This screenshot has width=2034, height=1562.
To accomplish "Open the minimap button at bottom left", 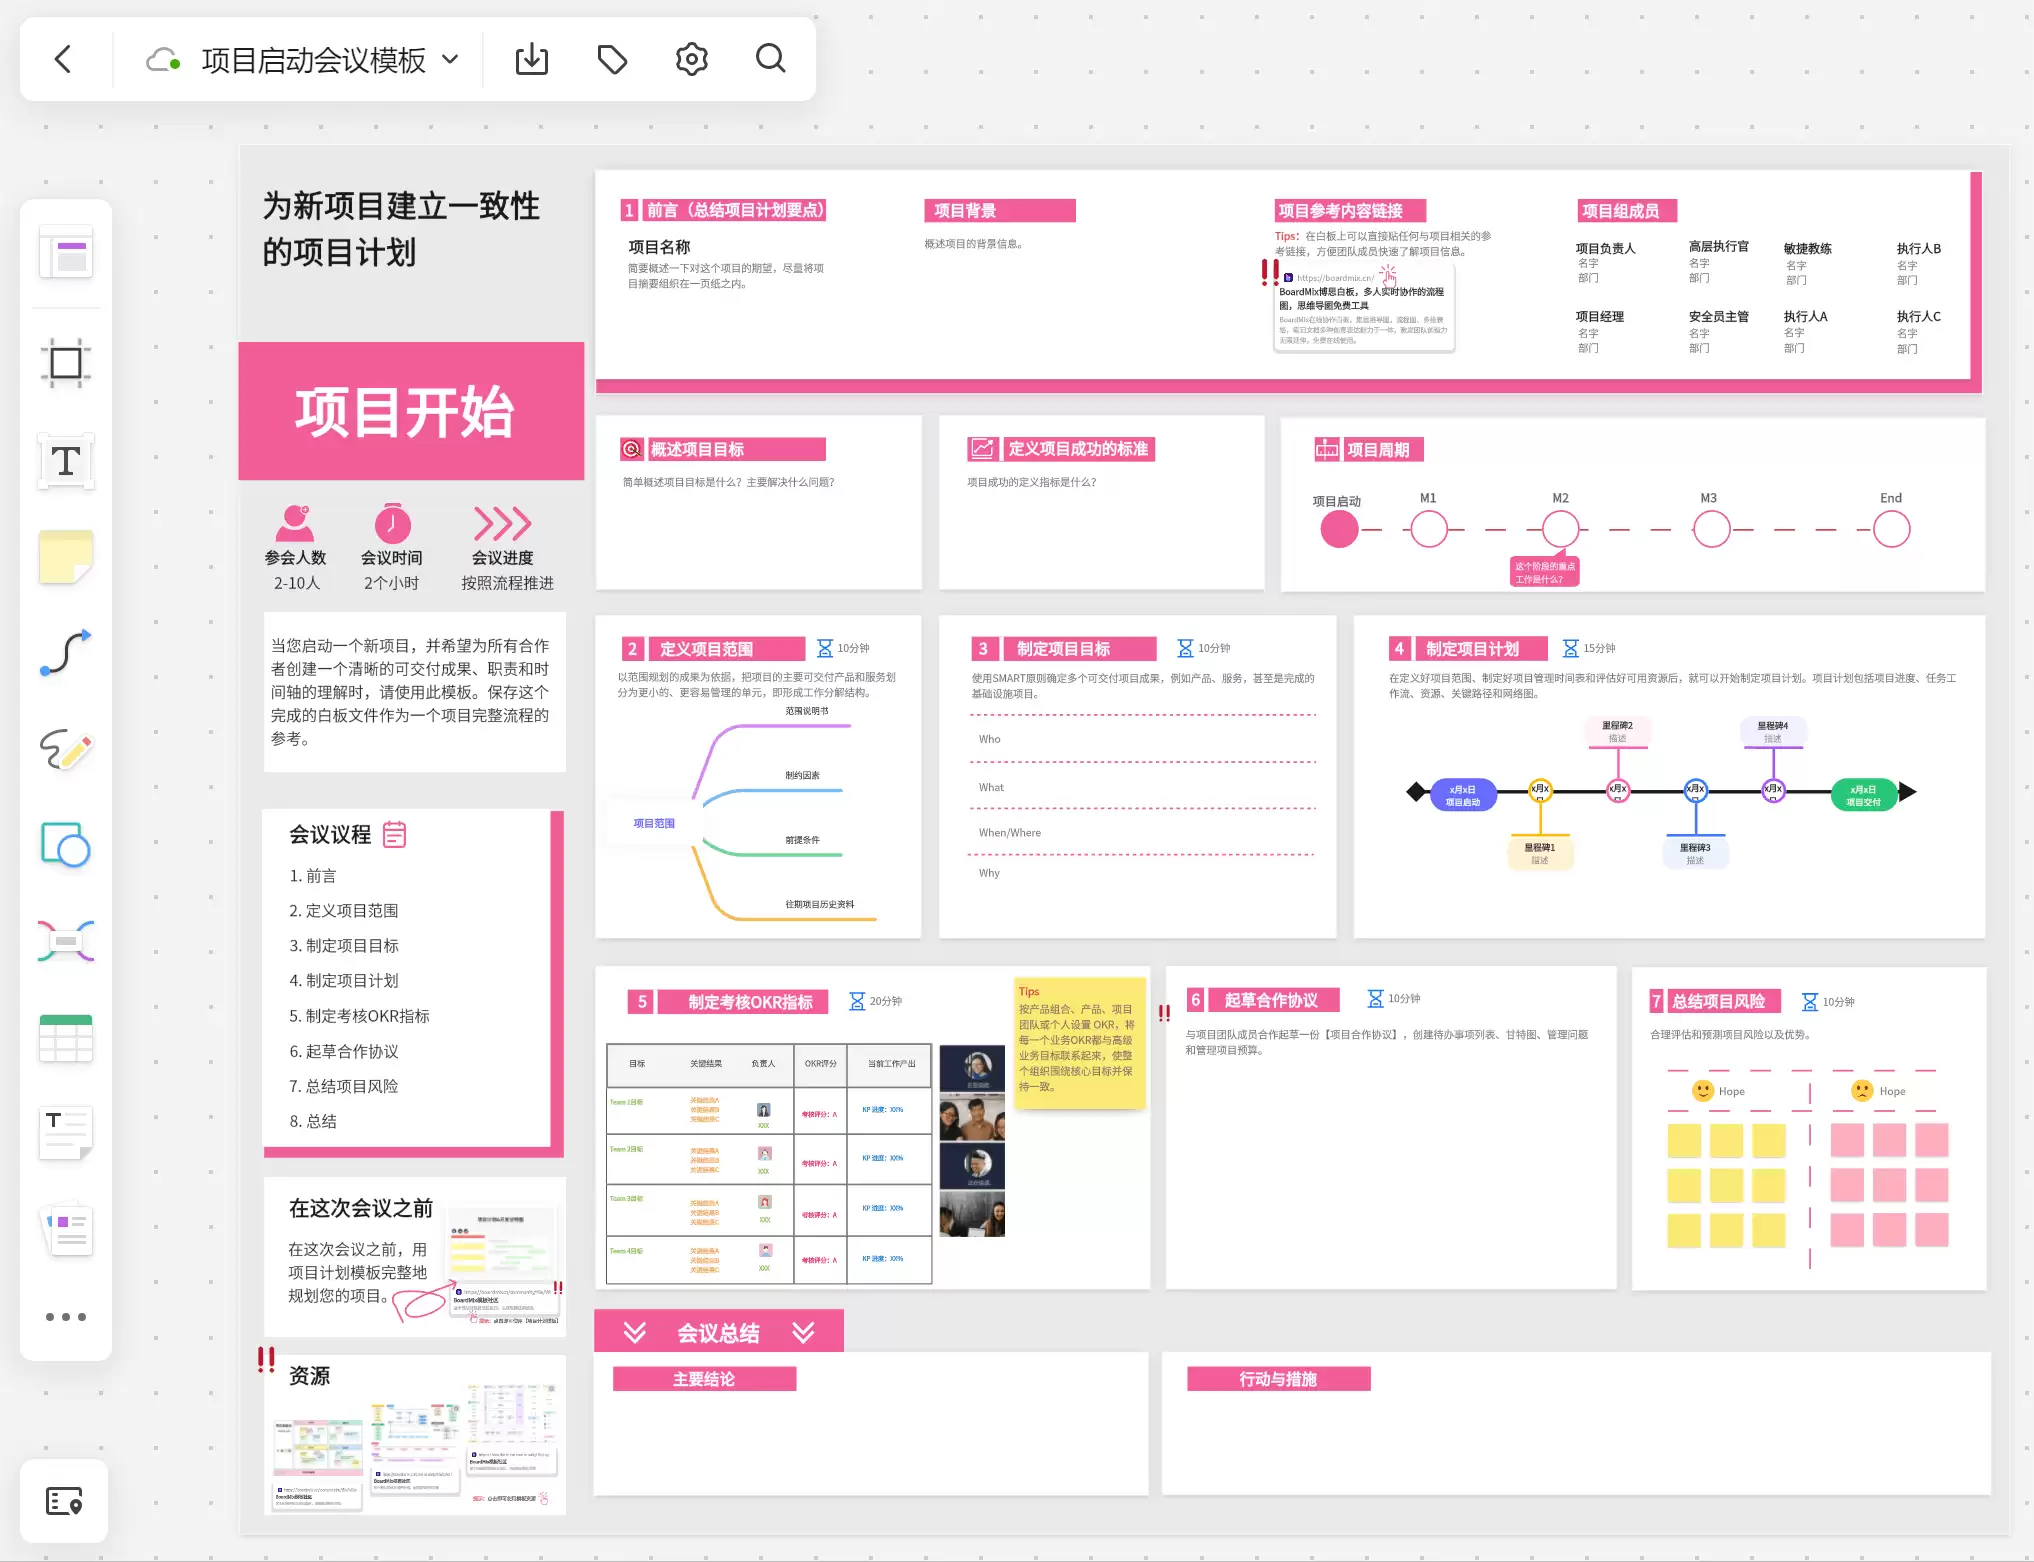I will [64, 1501].
